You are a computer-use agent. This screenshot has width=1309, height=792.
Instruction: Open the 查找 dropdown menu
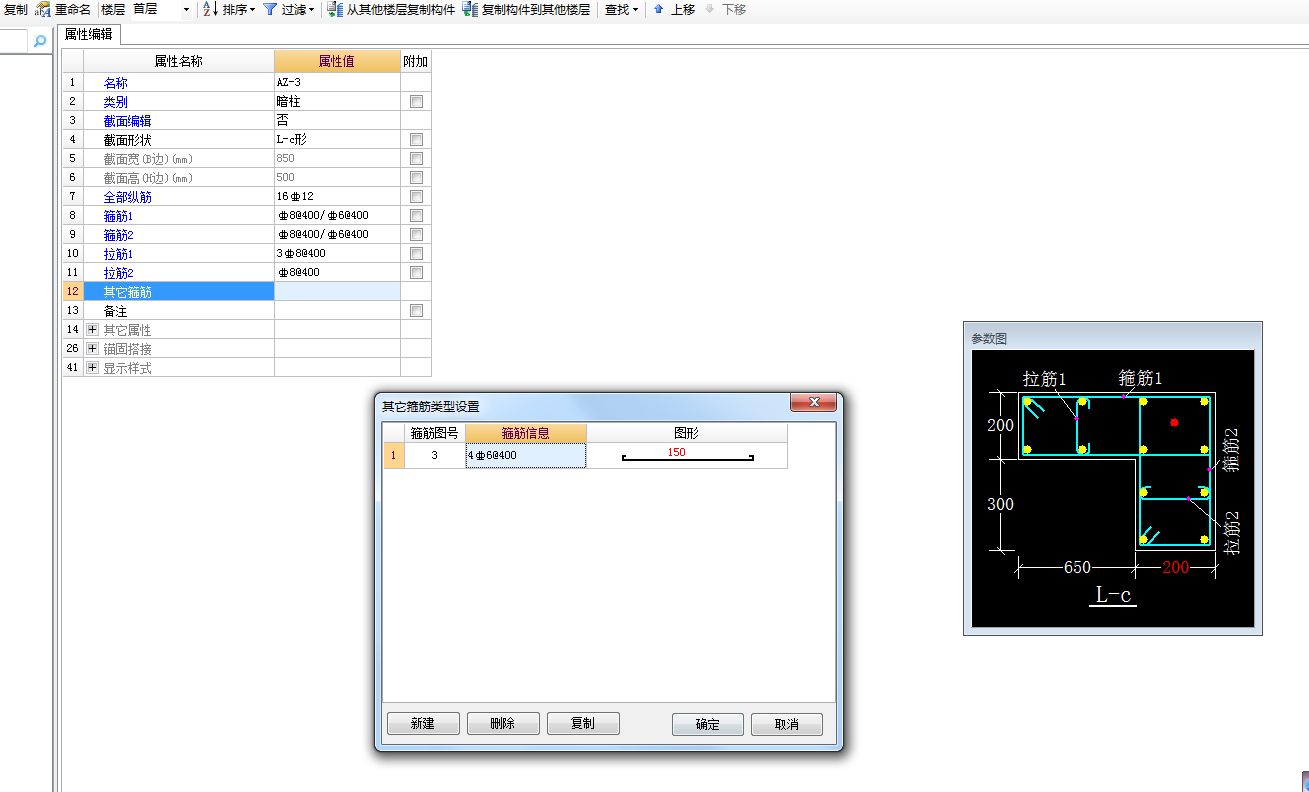coord(621,9)
